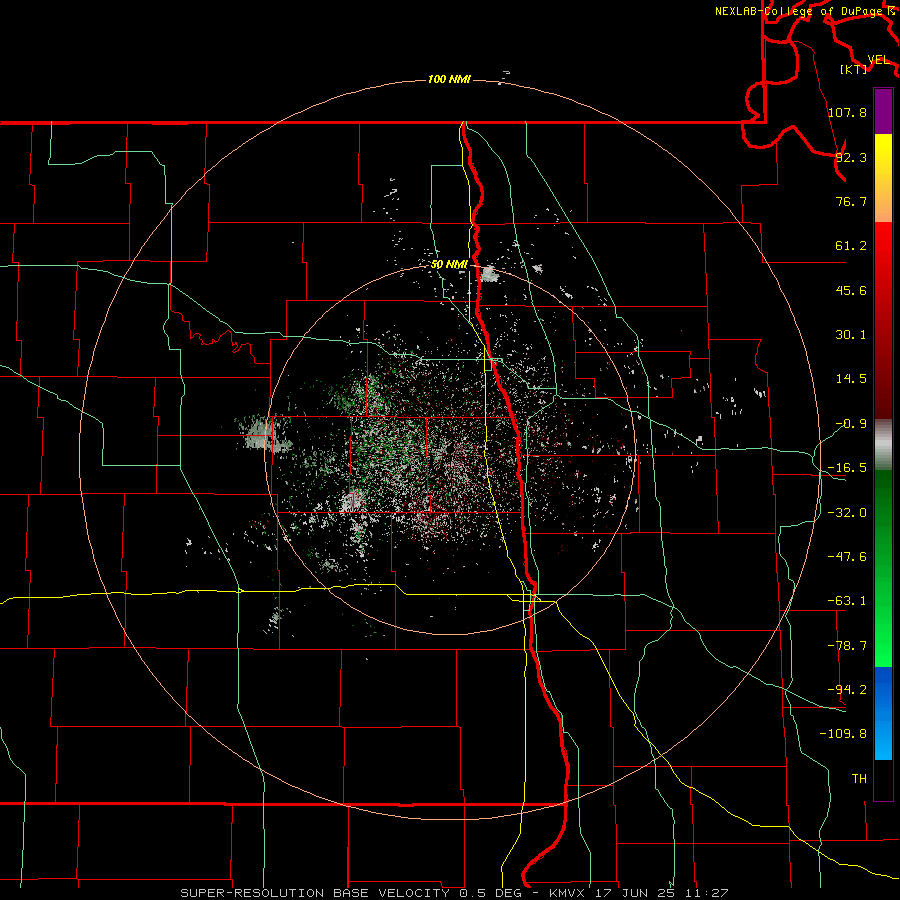The image size is (900, 900).
Task: Click the [KT] units label
Action: point(854,69)
